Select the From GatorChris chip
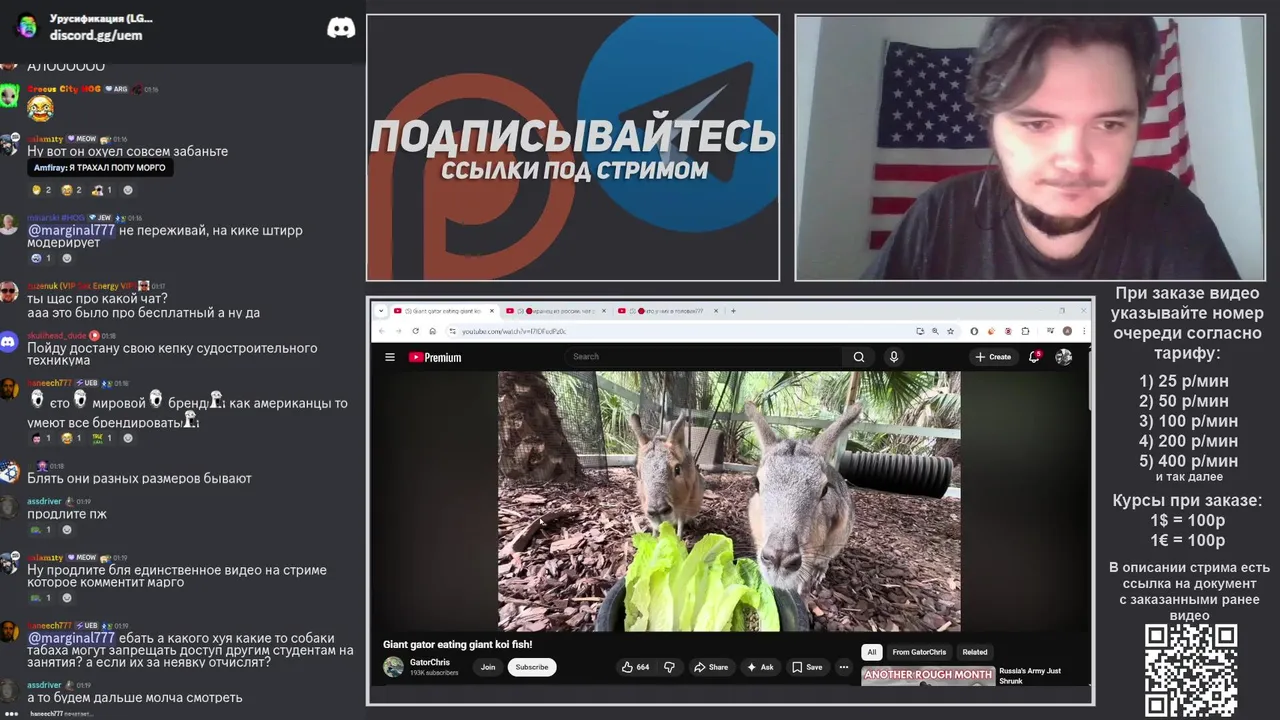The image size is (1280, 720). point(919,652)
